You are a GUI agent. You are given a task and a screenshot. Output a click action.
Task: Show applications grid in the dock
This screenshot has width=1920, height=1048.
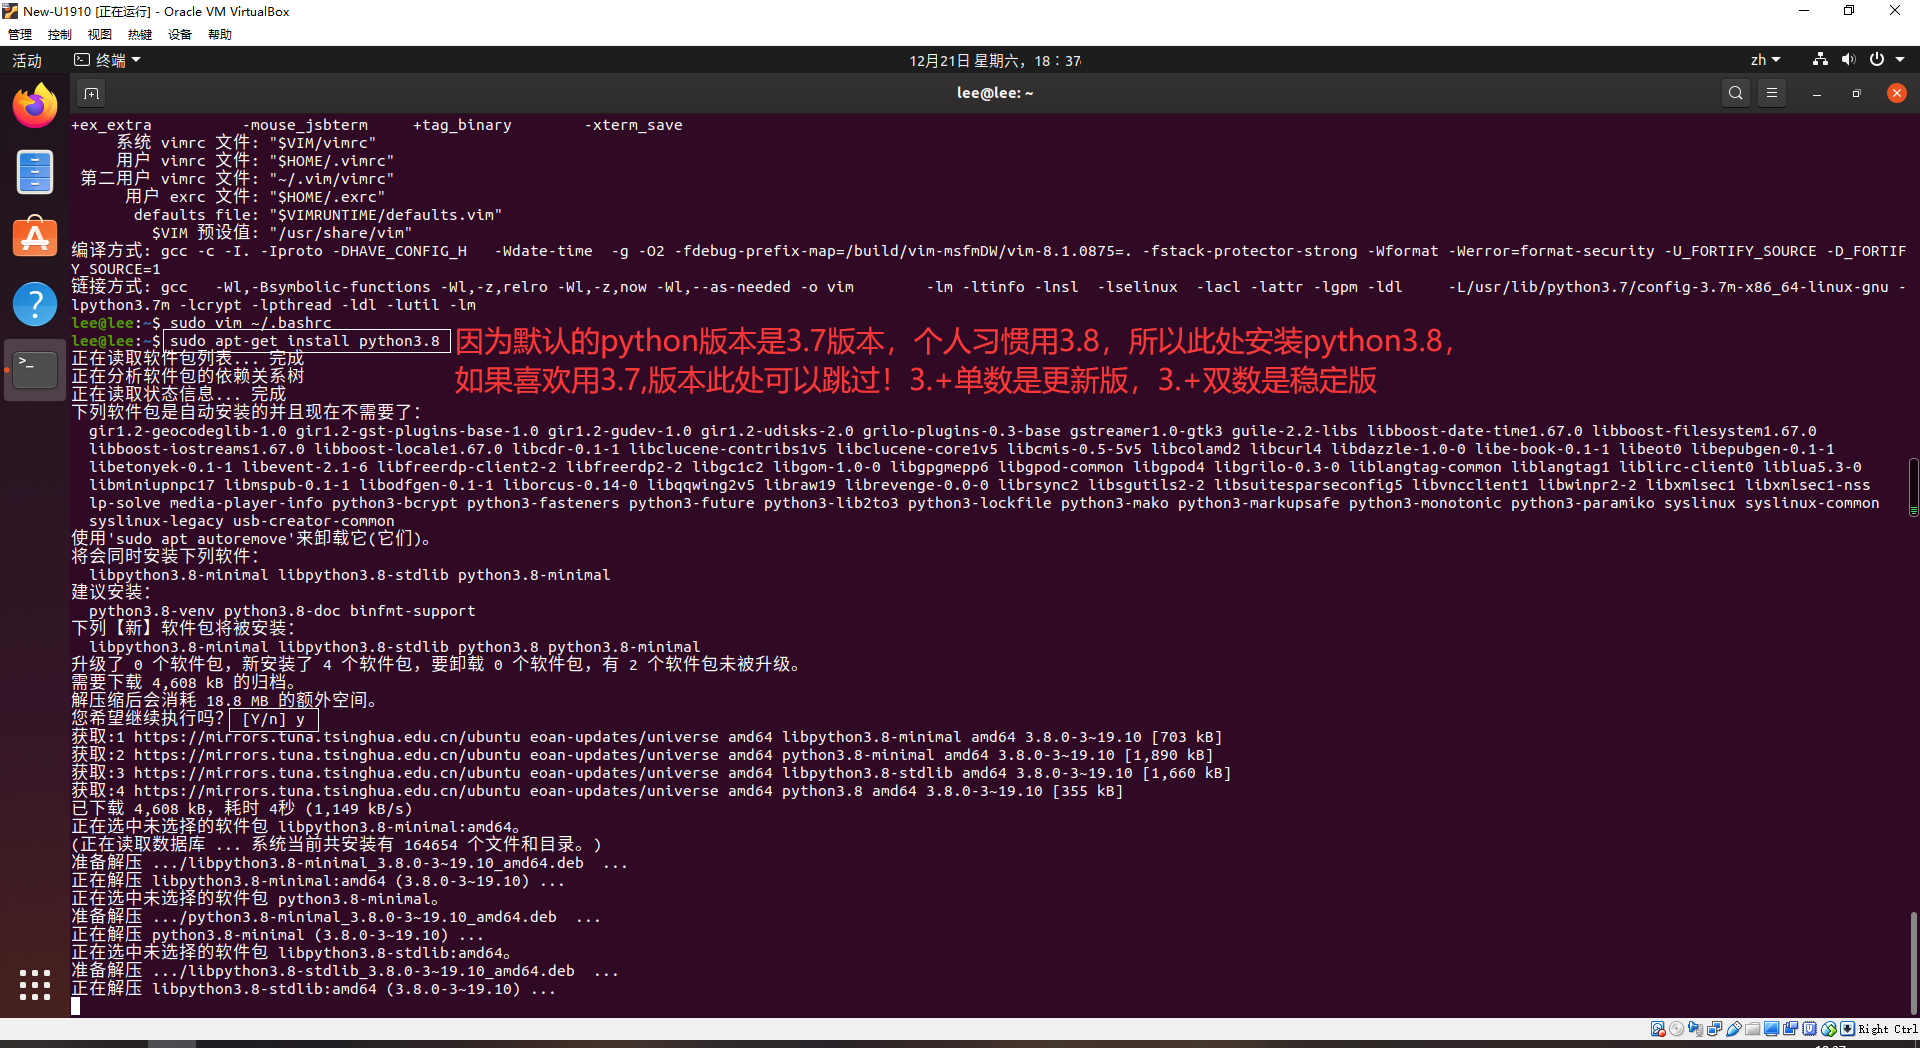point(35,985)
